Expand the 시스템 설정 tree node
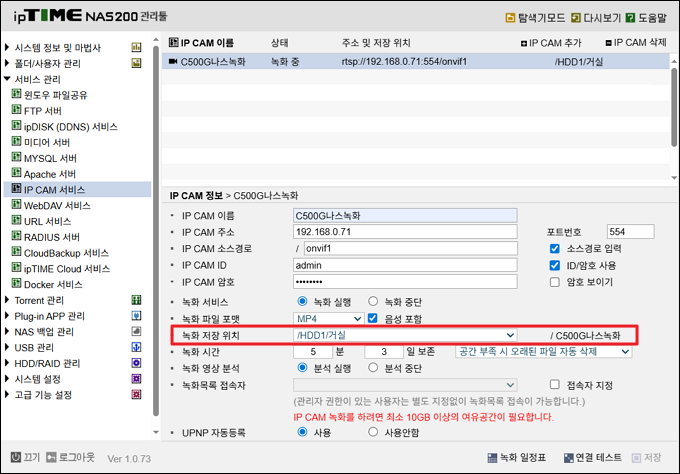Image resolution: width=680 pixels, height=474 pixels. (x=9, y=379)
